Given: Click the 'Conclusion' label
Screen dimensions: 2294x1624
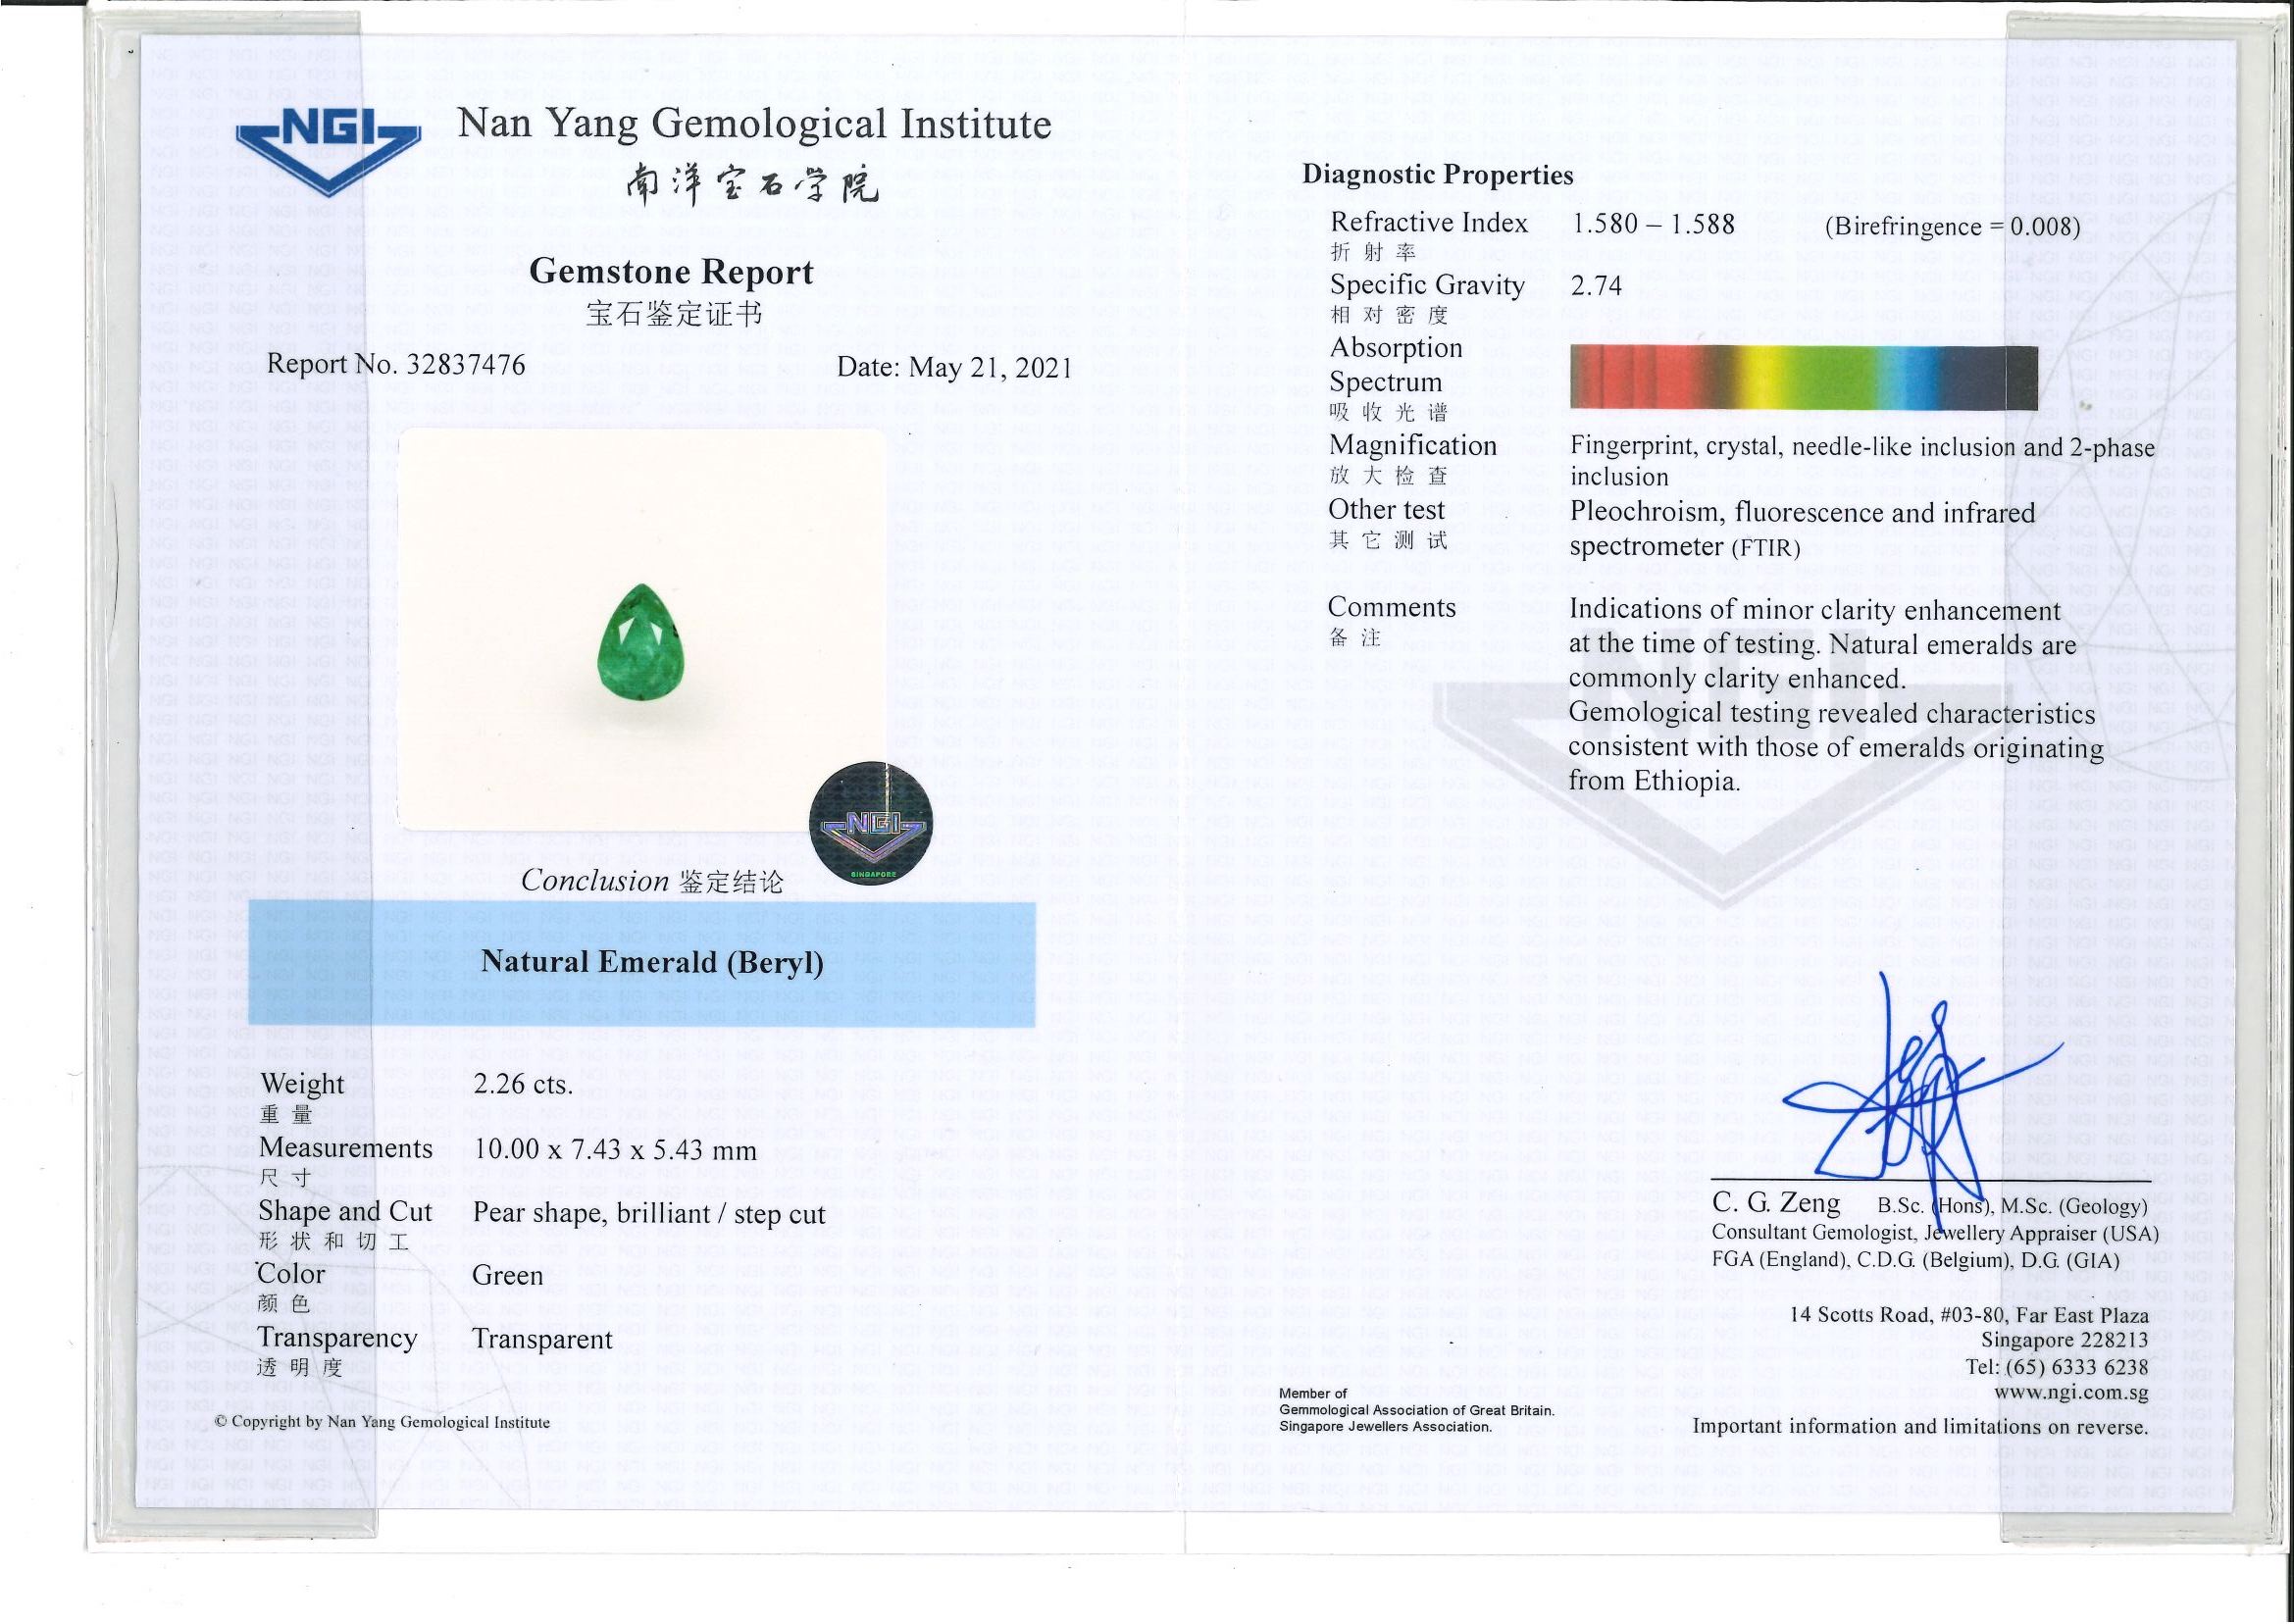Looking at the screenshot, I should tap(595, 880).
